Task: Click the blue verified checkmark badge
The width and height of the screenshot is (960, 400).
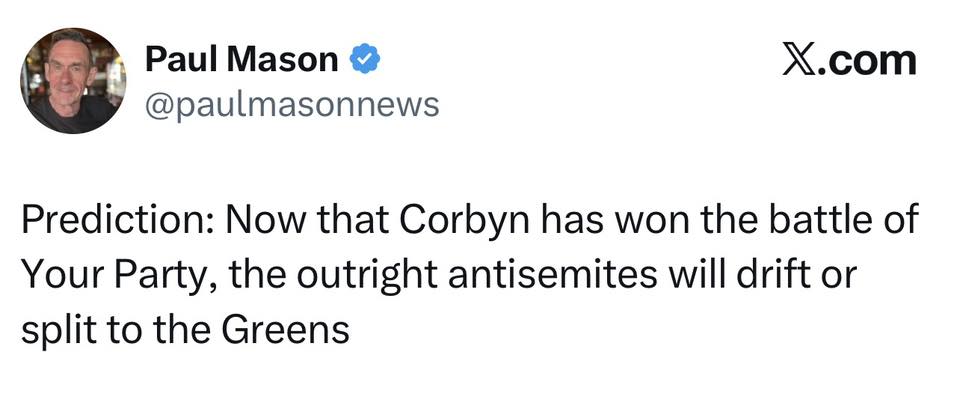Action: [364, 60]
